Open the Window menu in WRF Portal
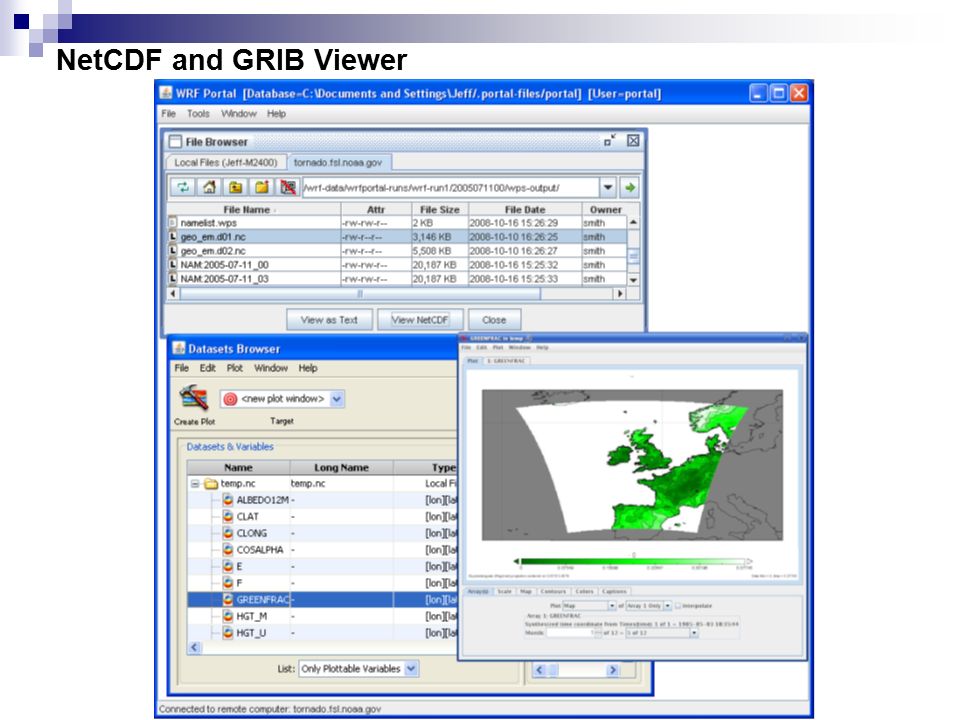The width and height of the screenshot is (960, 720). pos(239,114)
